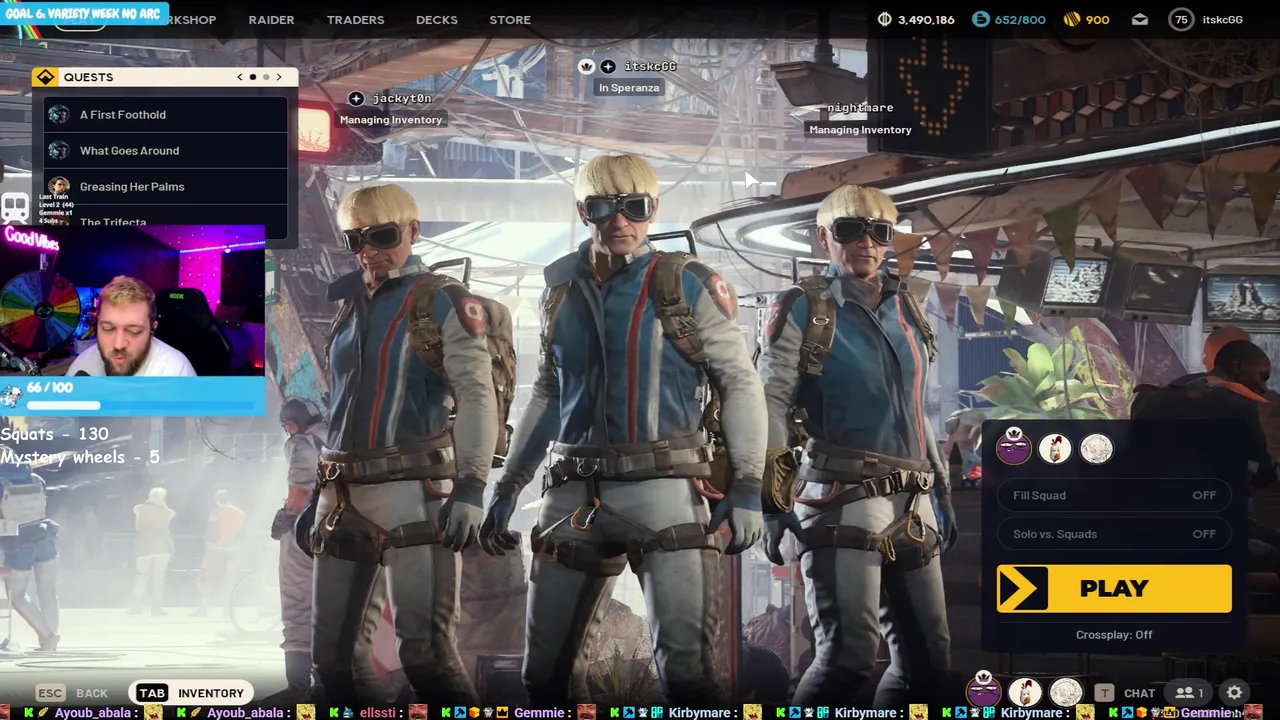
Task: Click the Greasing Her Palms quest portrait
Action: (59, 187)
